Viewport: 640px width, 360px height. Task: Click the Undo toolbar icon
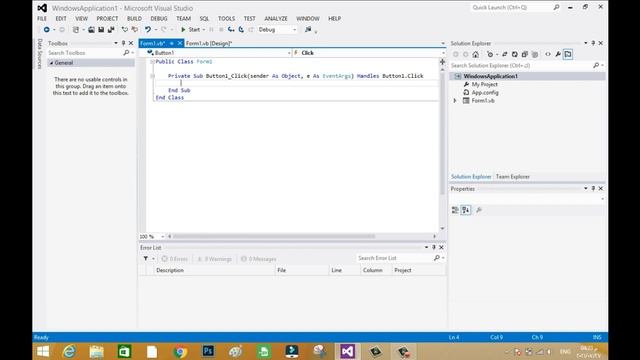(x=148, y=29)
